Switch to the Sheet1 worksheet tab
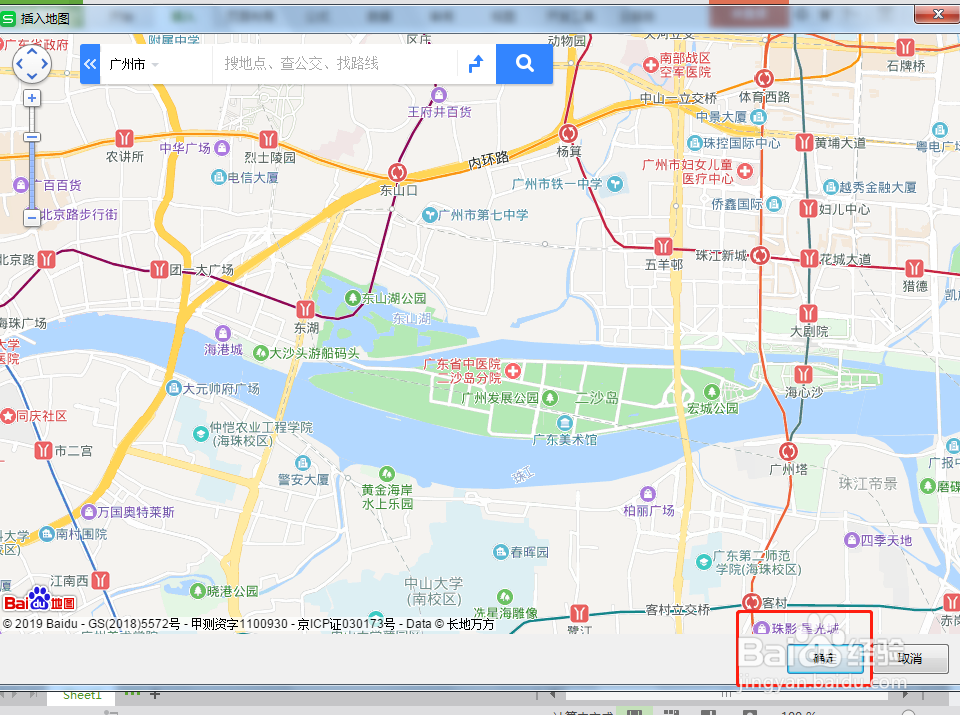The width and height of the screenshot is (960, 715). tap(81, 695)
